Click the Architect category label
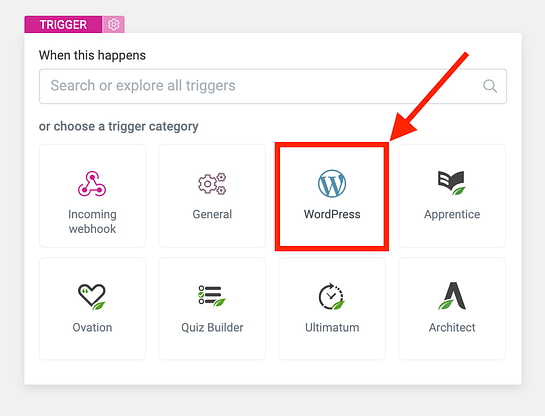The height and width of the screenshot is (416, 545). pyautogui.click(x=452, y=327)
